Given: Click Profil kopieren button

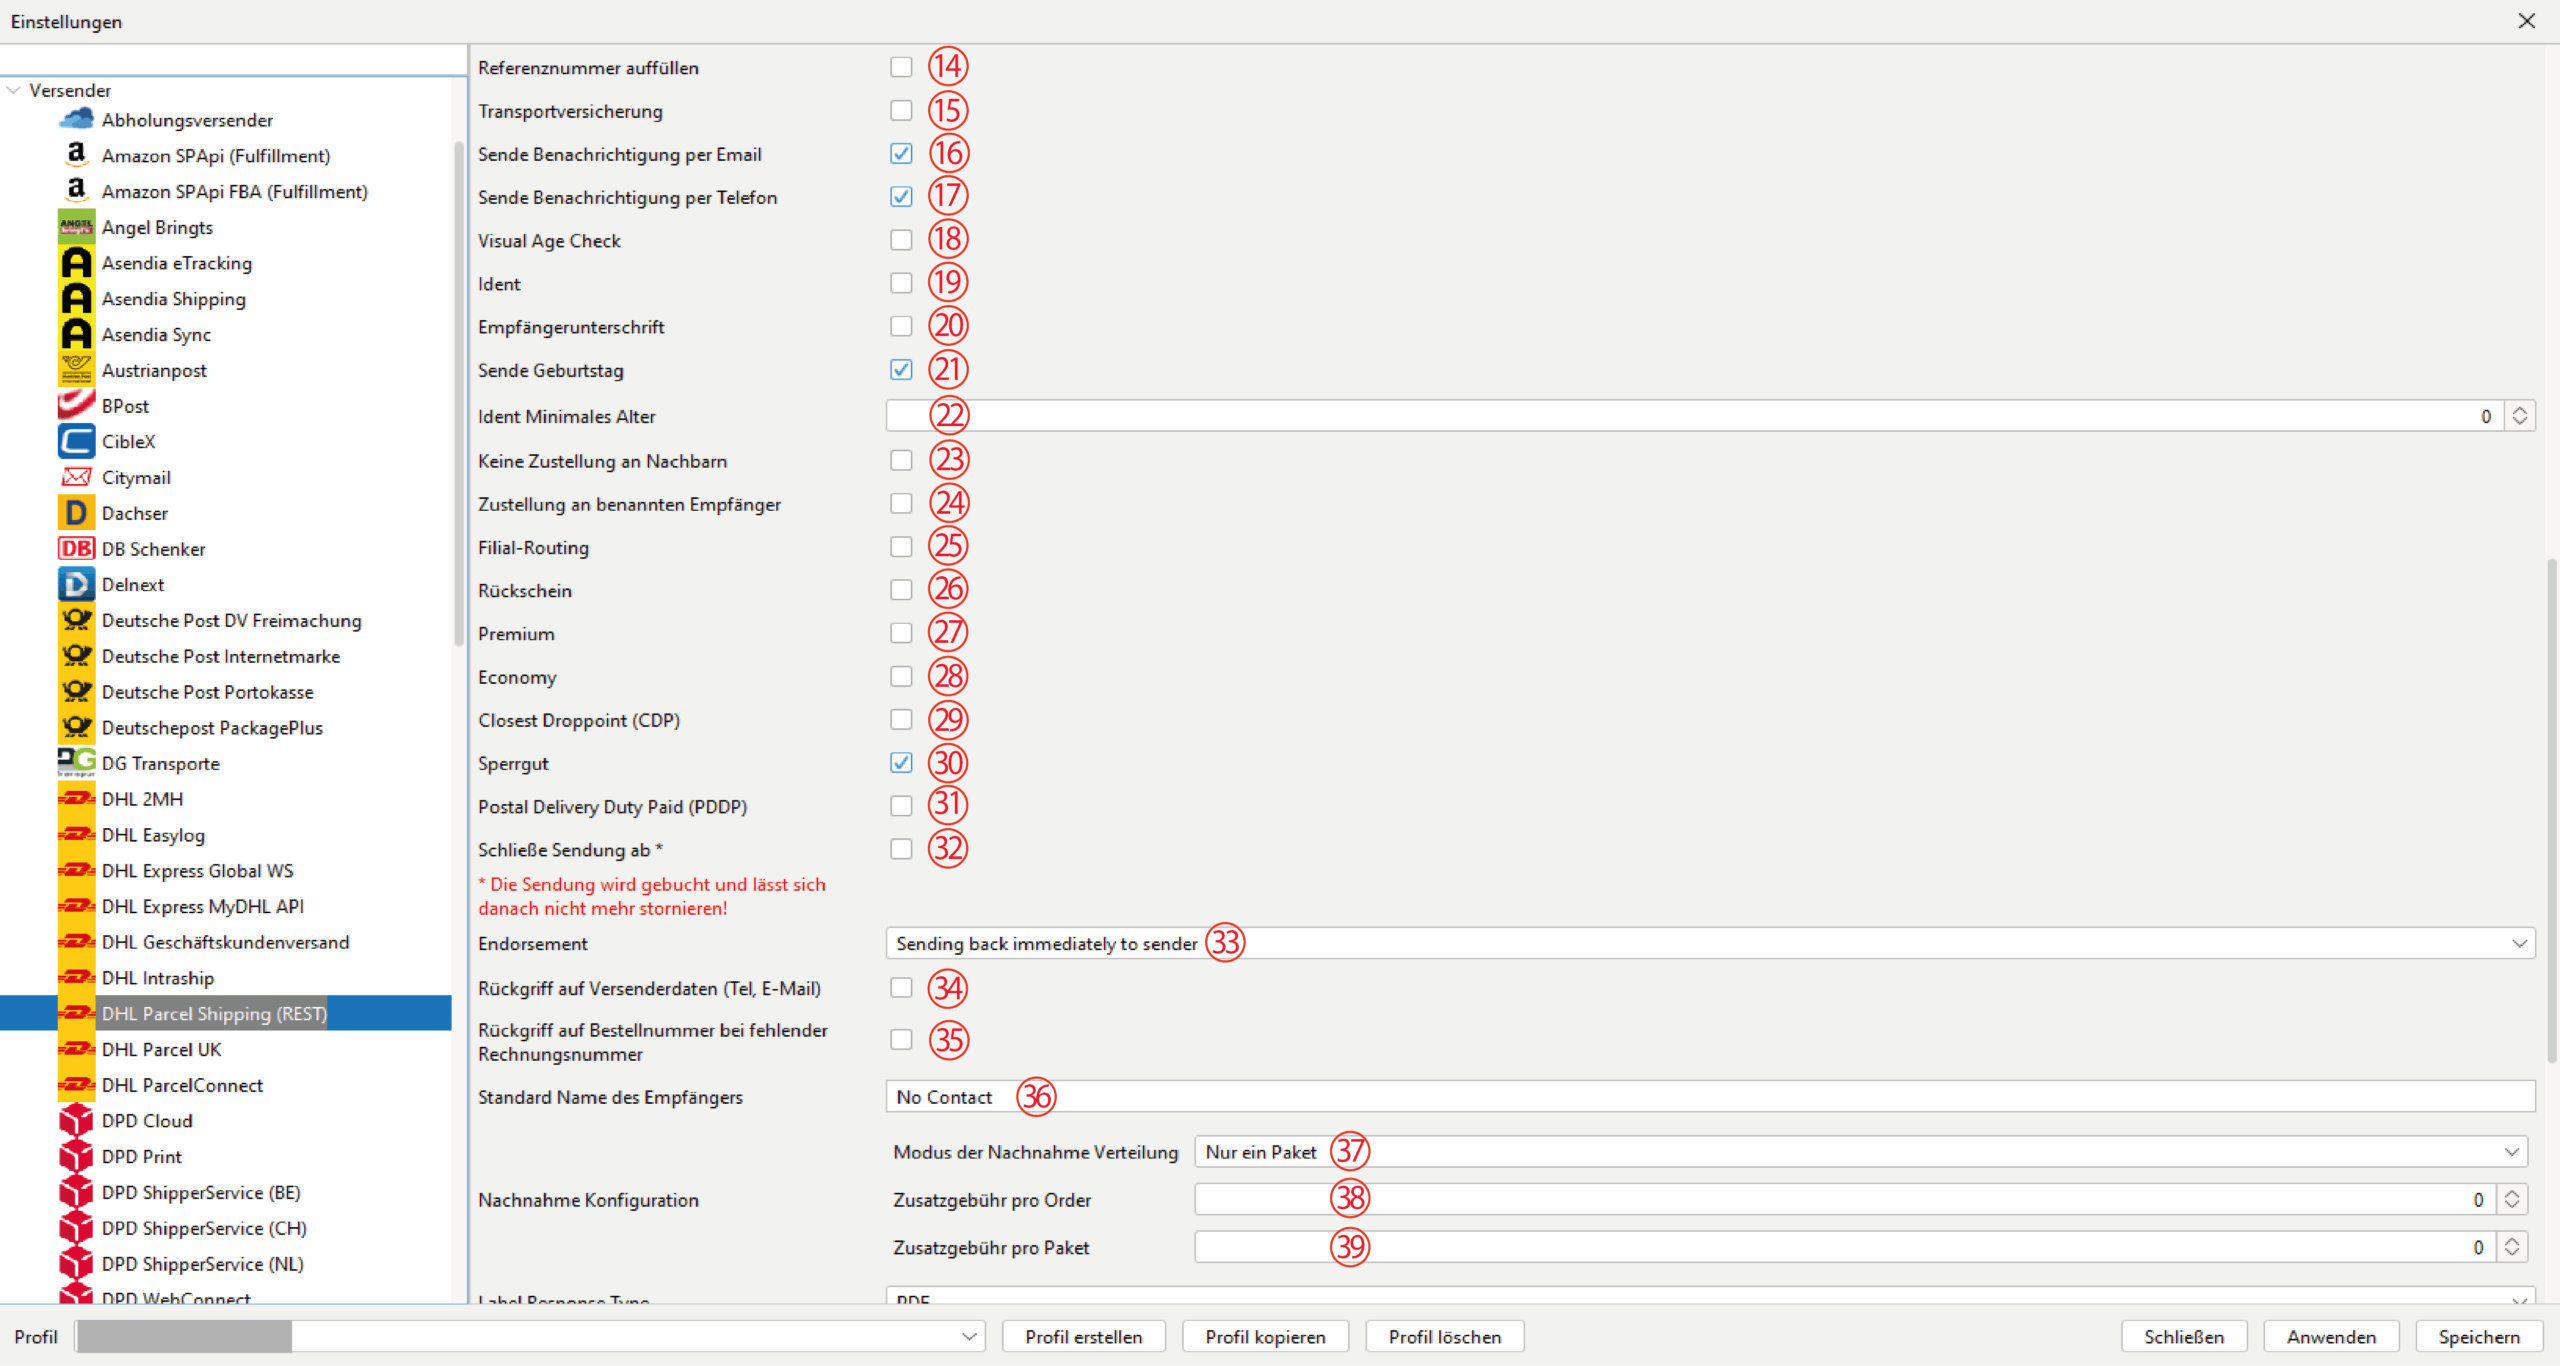Looking at the screenshot, I should (x=1265, y=1337).
